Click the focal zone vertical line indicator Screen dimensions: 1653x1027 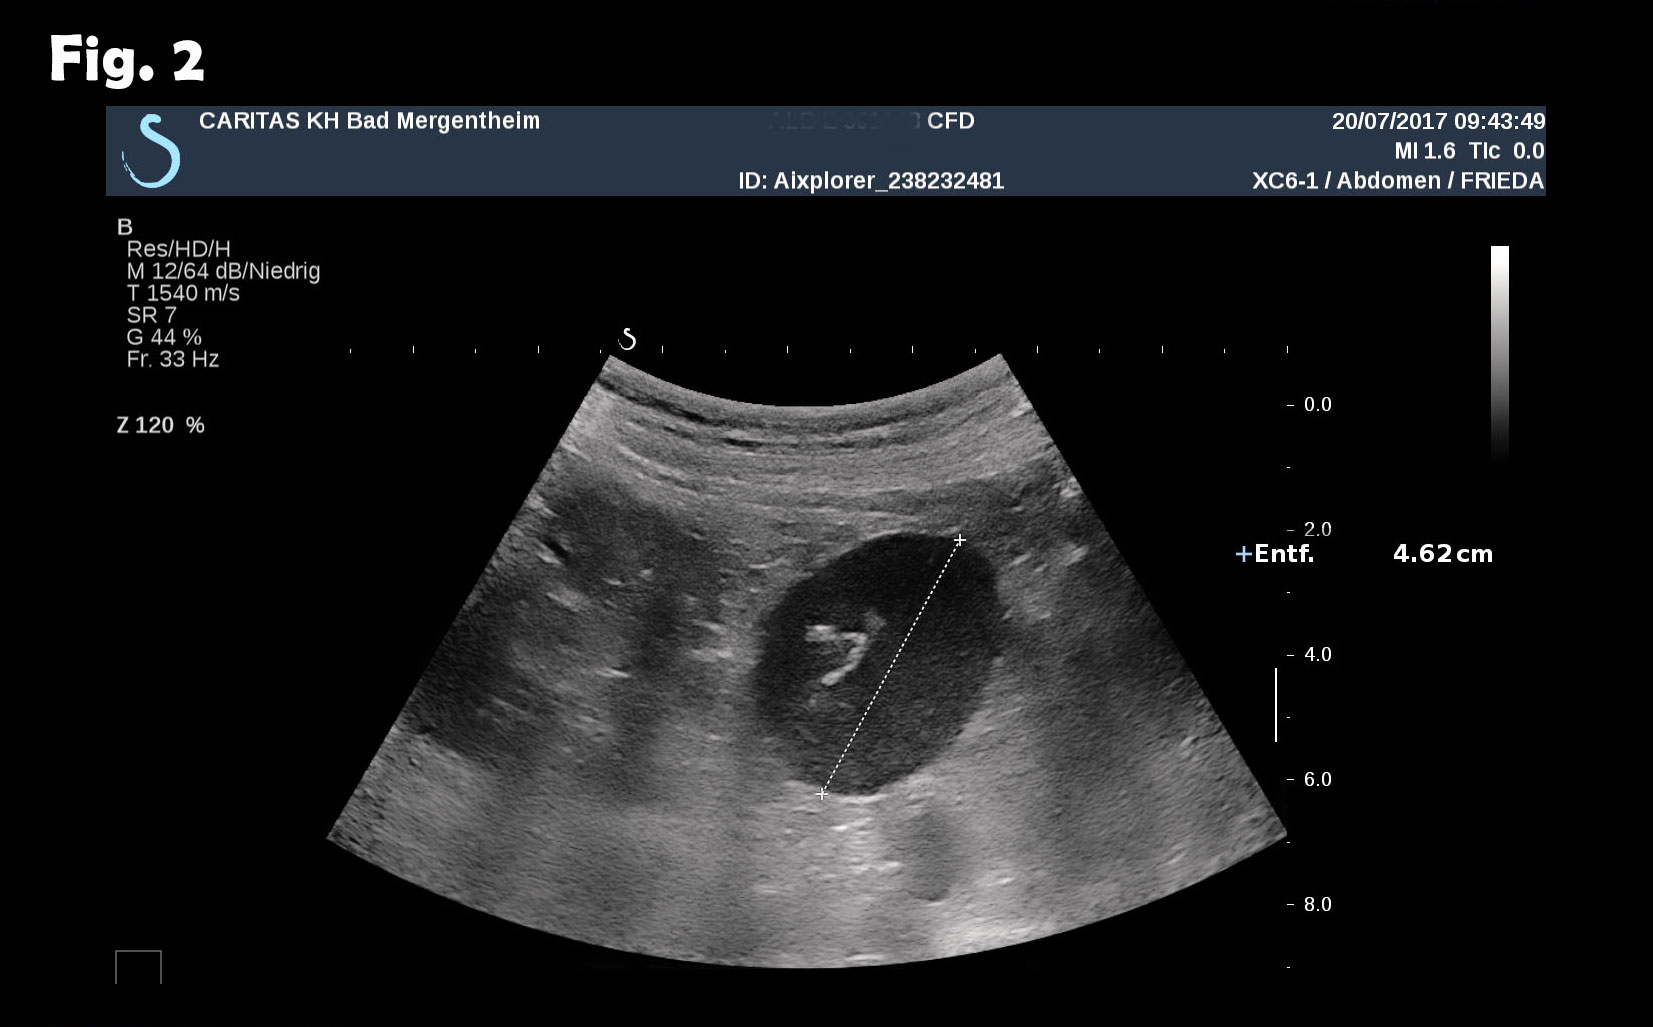point(1276,705)
